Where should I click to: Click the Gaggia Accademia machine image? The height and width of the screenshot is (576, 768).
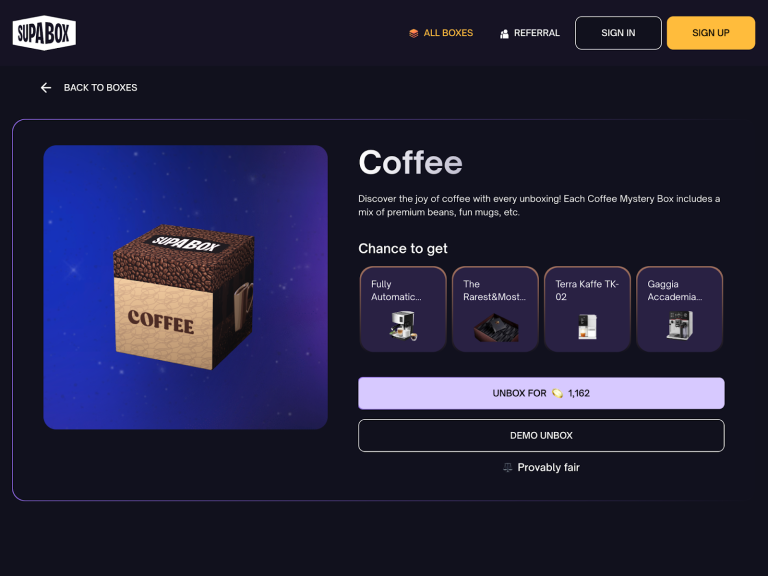point(680,325)
